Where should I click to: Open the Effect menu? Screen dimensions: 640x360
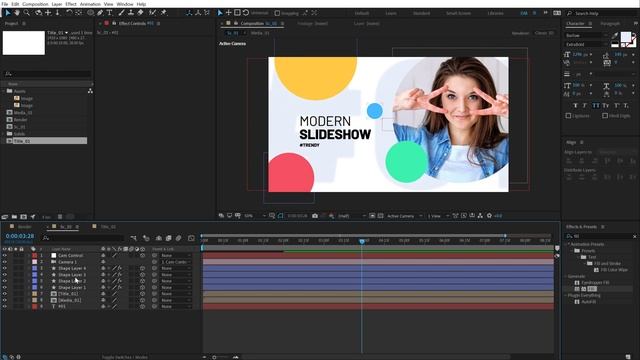click(71, 4)
